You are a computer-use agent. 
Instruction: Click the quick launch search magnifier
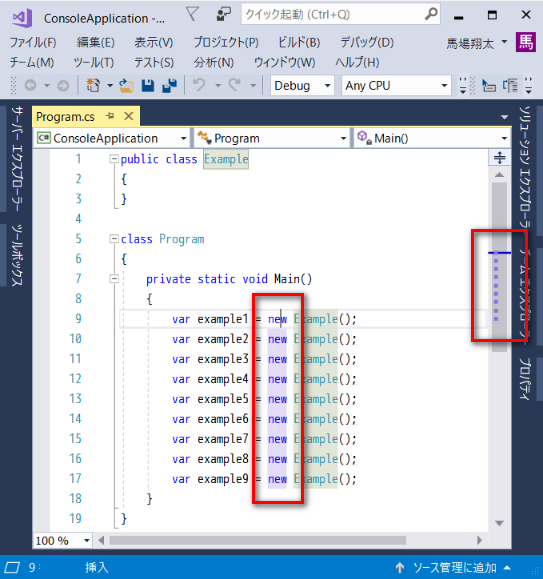click(x=431, y=14)
